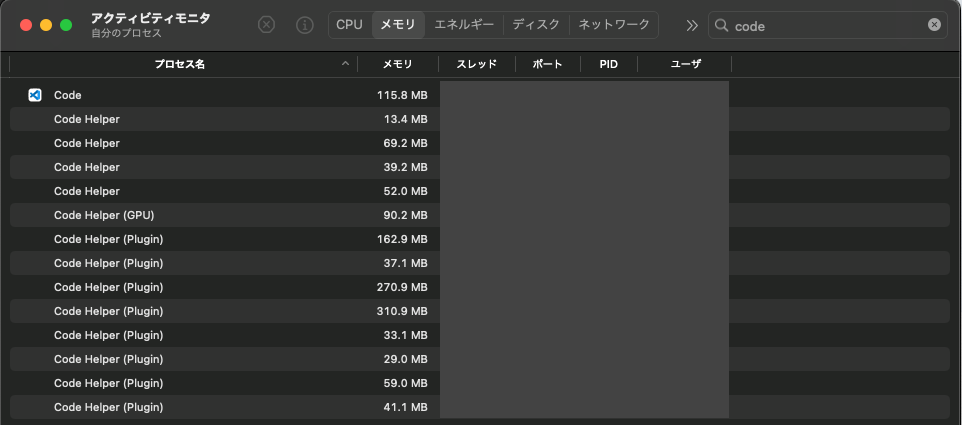Toggle sort direction arrow on プロセス名

(345, 64)
